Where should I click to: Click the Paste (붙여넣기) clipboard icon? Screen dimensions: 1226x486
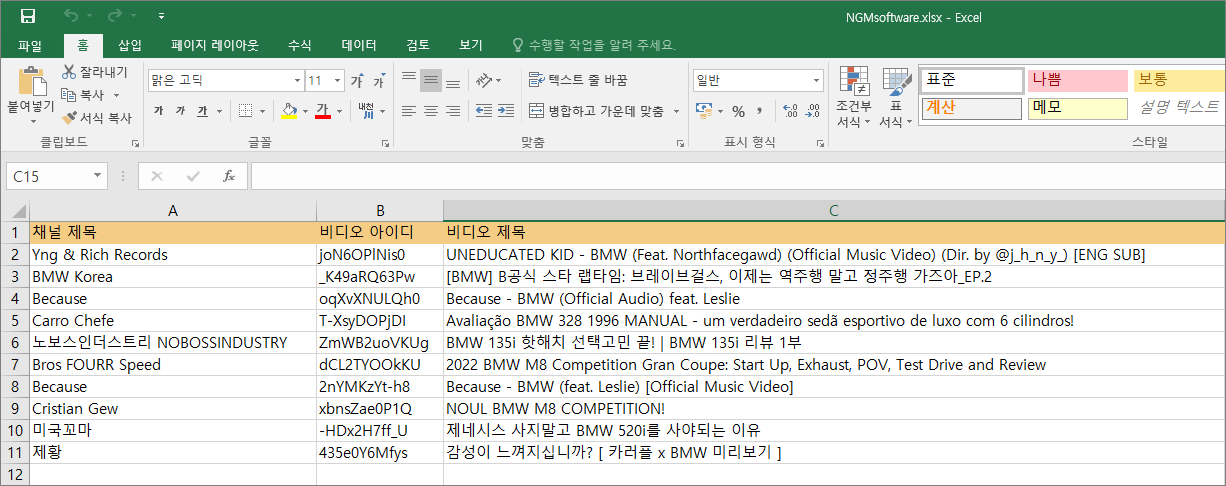pos(32,83)
